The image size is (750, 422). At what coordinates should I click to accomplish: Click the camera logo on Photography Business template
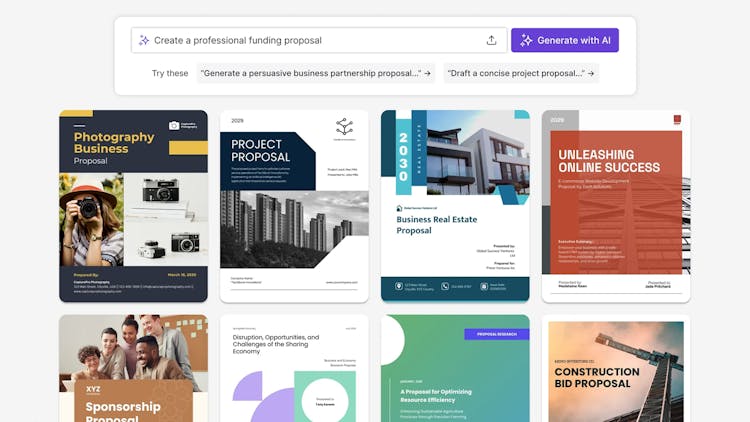175,125
